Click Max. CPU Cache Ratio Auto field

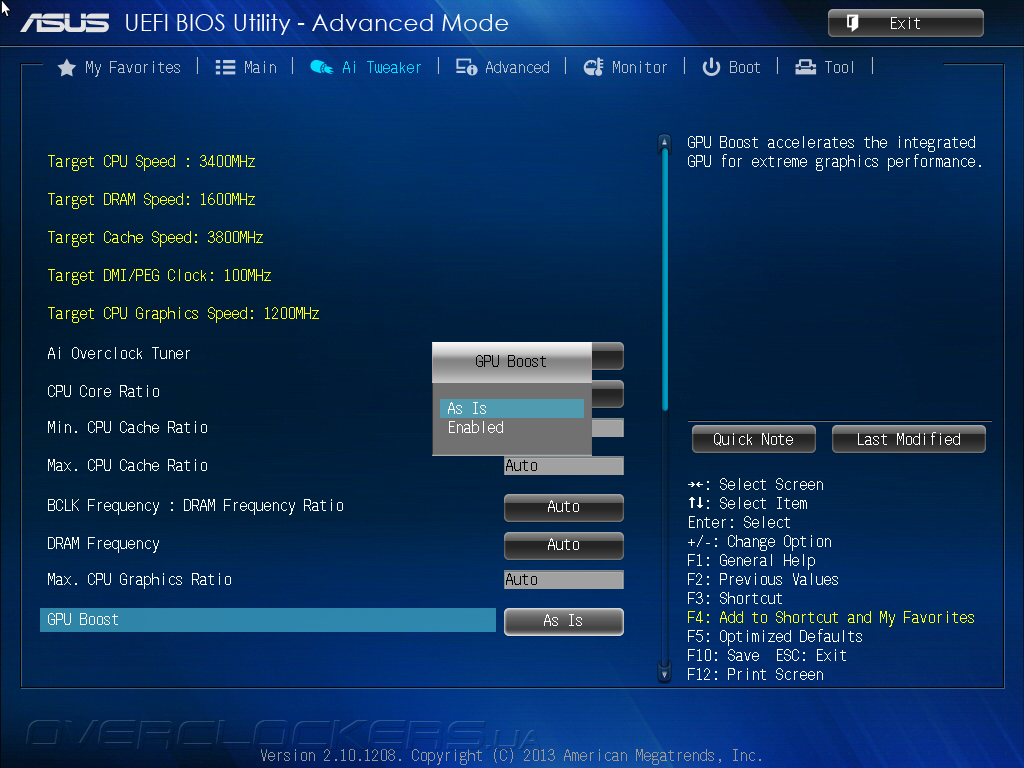coord(564,466)
